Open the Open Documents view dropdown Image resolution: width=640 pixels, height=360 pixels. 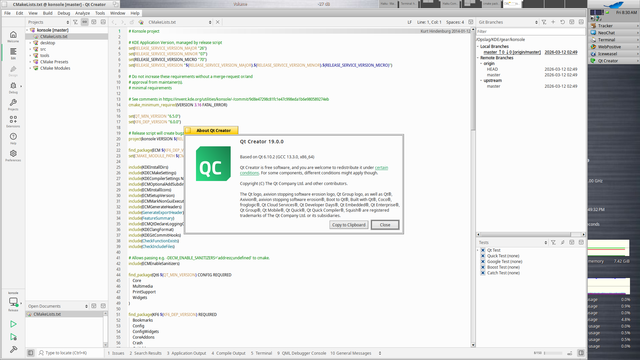(x=58, y=306)
